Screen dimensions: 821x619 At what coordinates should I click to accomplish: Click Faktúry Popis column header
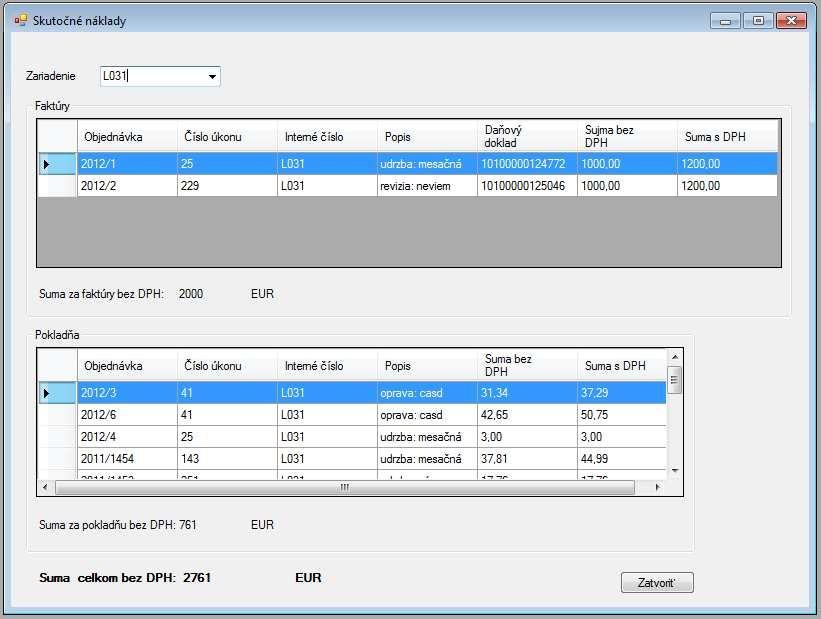(x=427, y=137)
